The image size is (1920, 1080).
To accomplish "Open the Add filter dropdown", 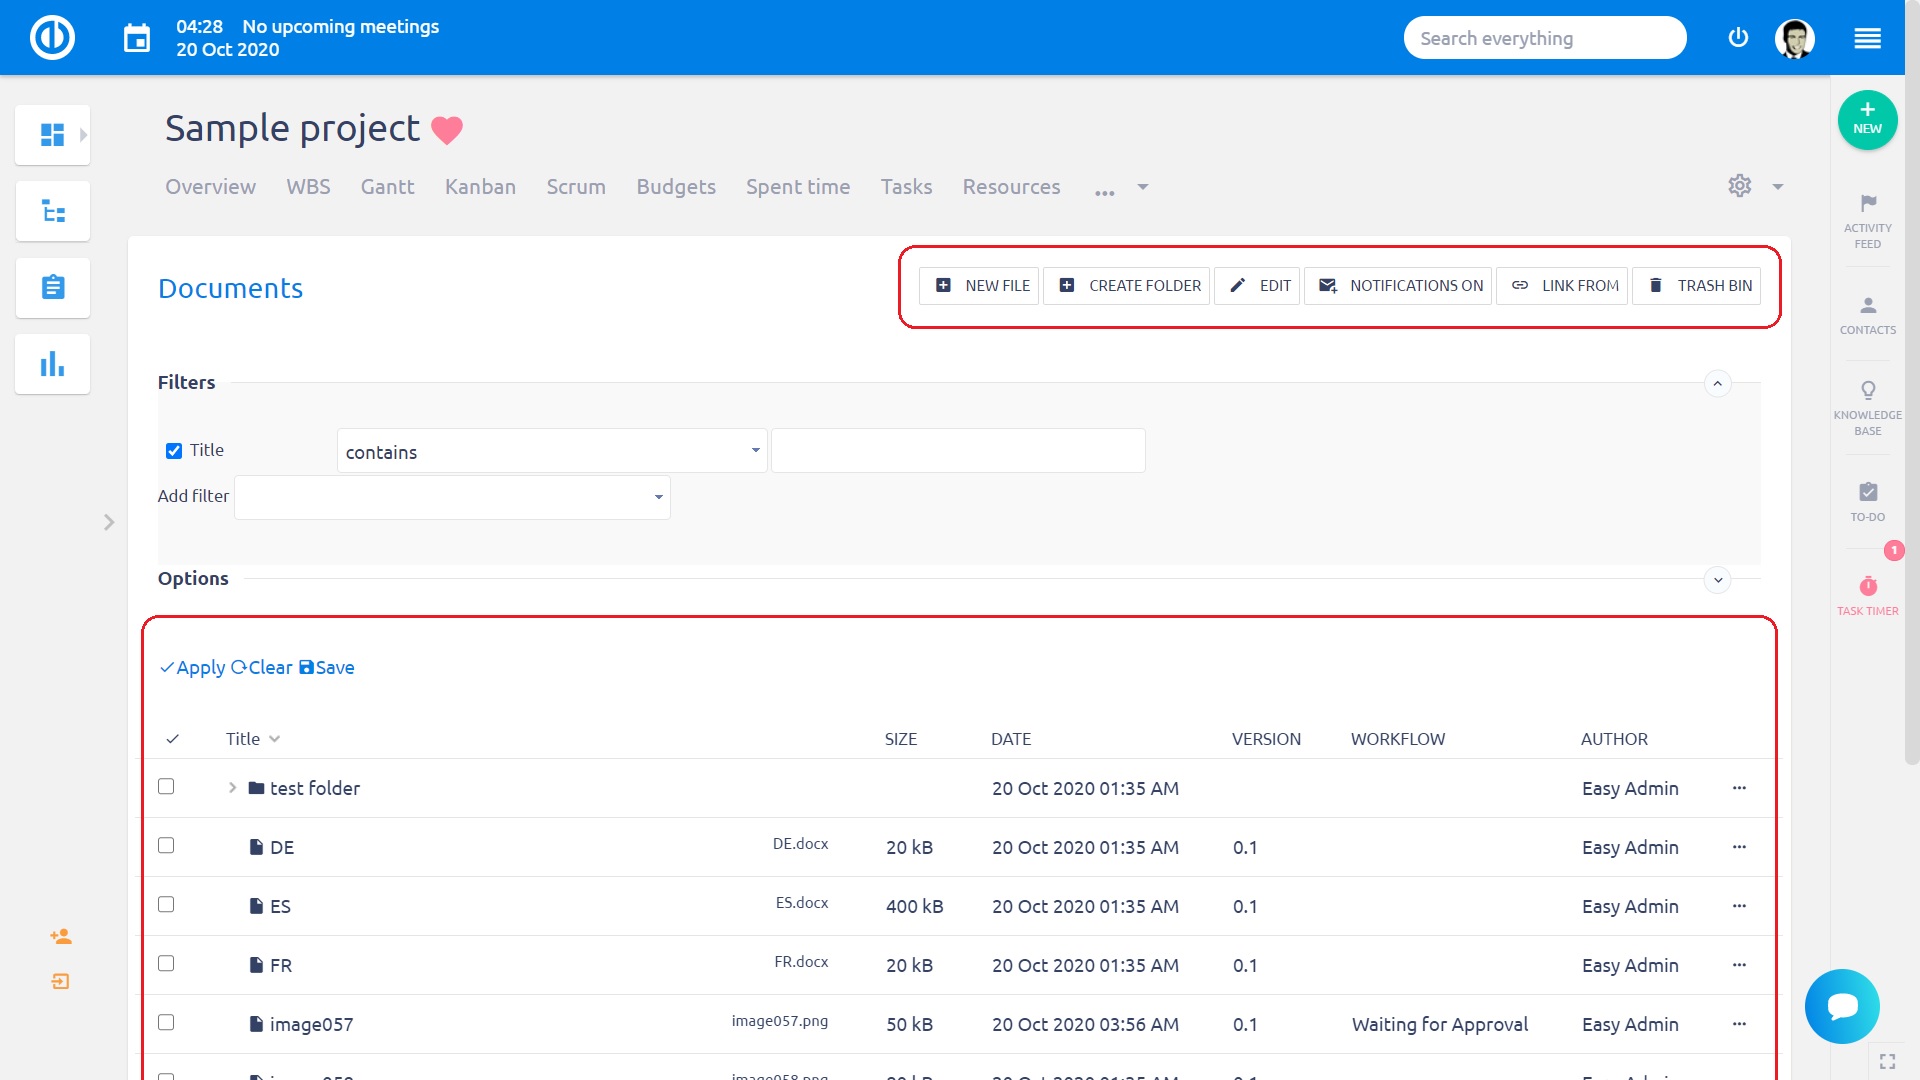I will point(452,497).
